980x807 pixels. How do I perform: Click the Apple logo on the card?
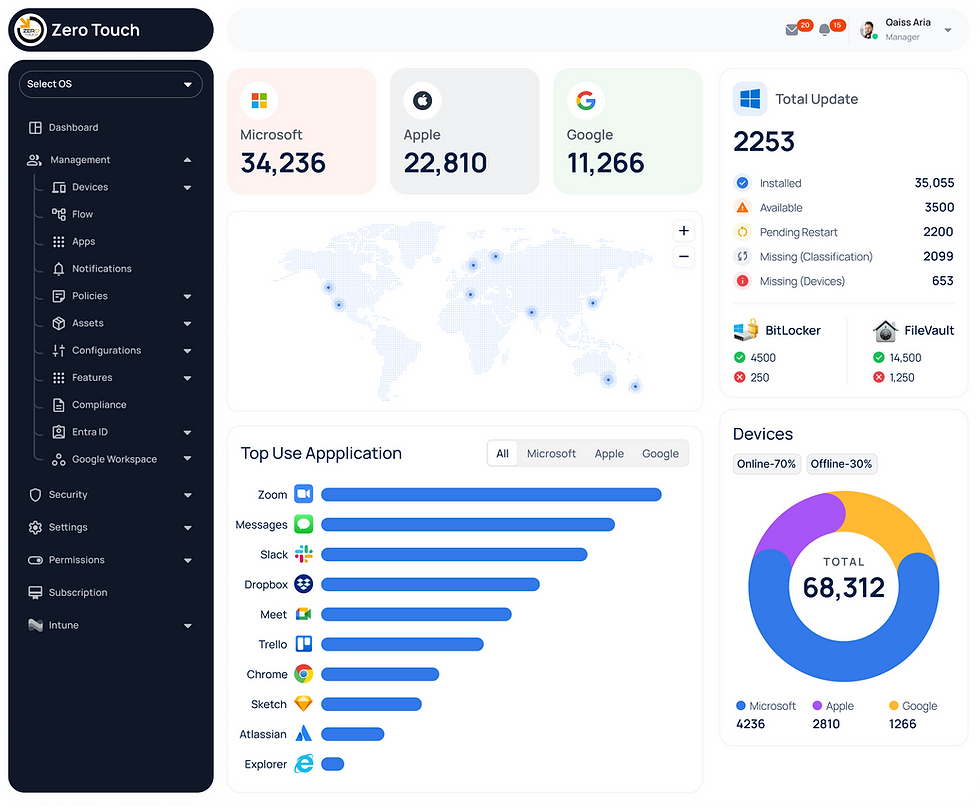(422, 101)
